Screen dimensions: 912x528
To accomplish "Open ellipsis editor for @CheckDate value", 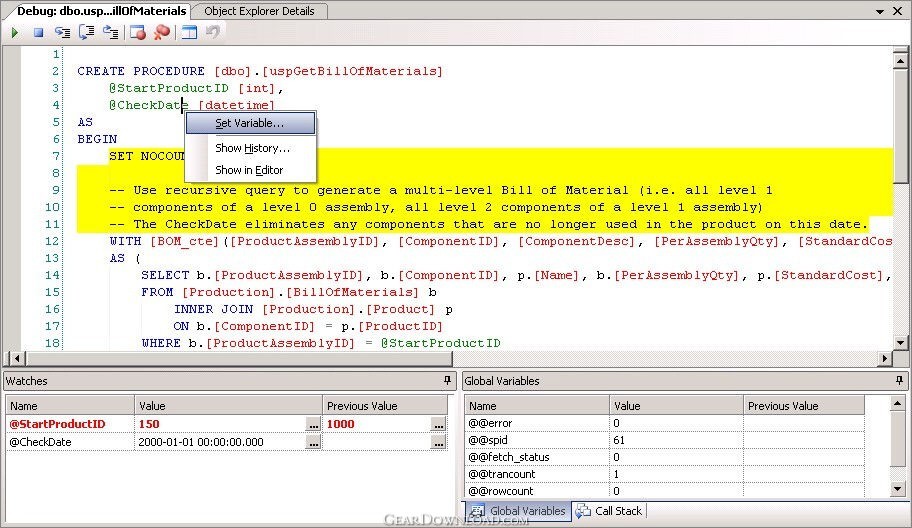I will [x=314, y=443].
